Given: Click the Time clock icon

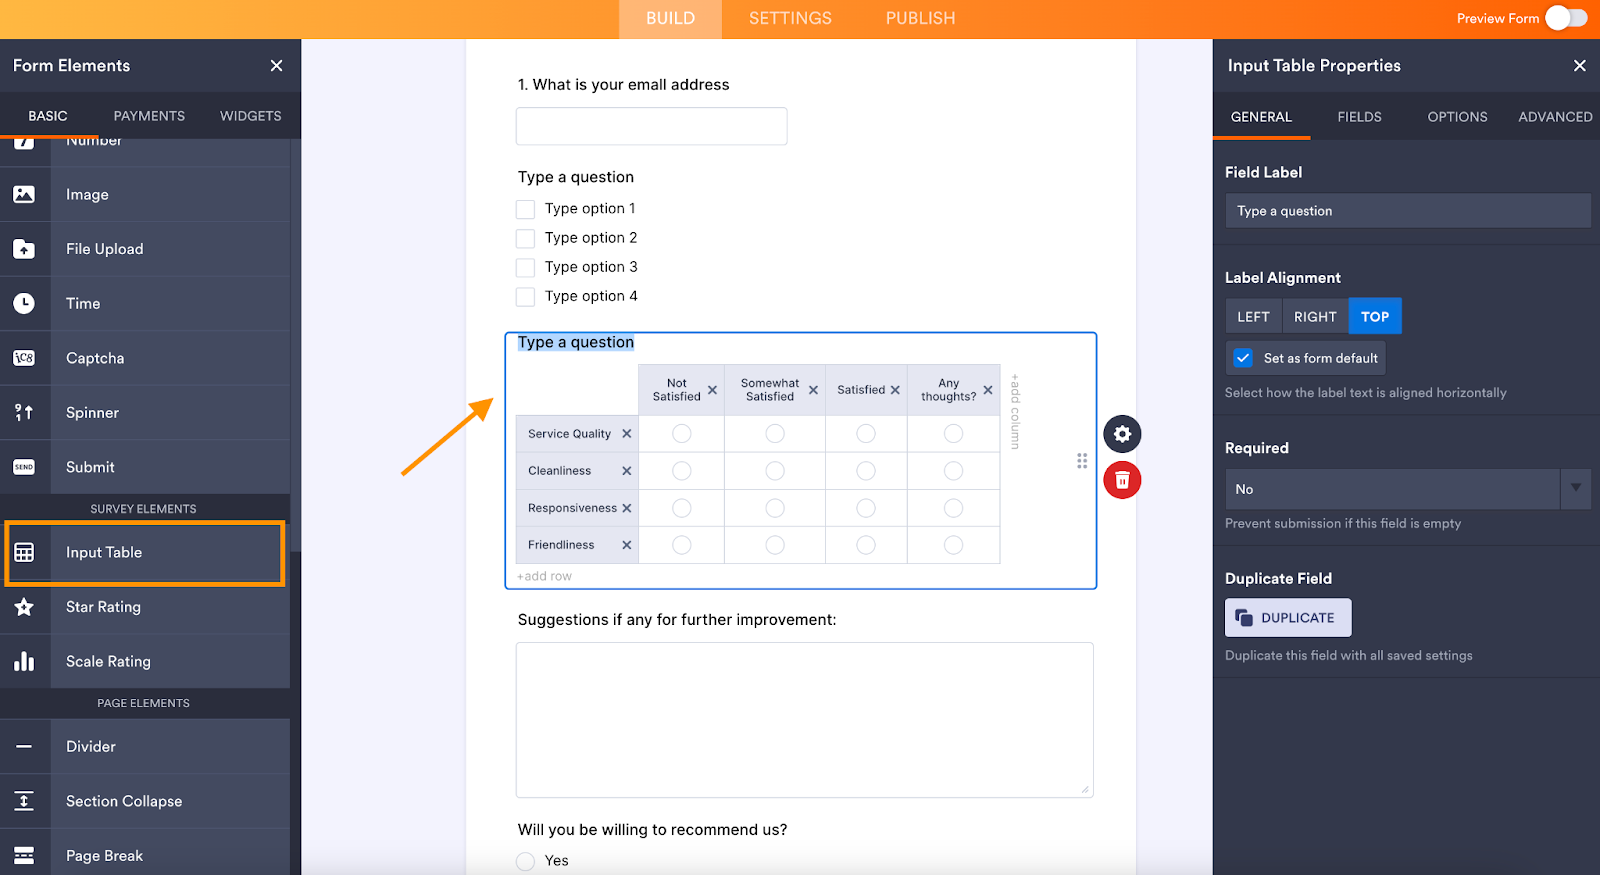Looking at the screenshot, I should (24, 303).
